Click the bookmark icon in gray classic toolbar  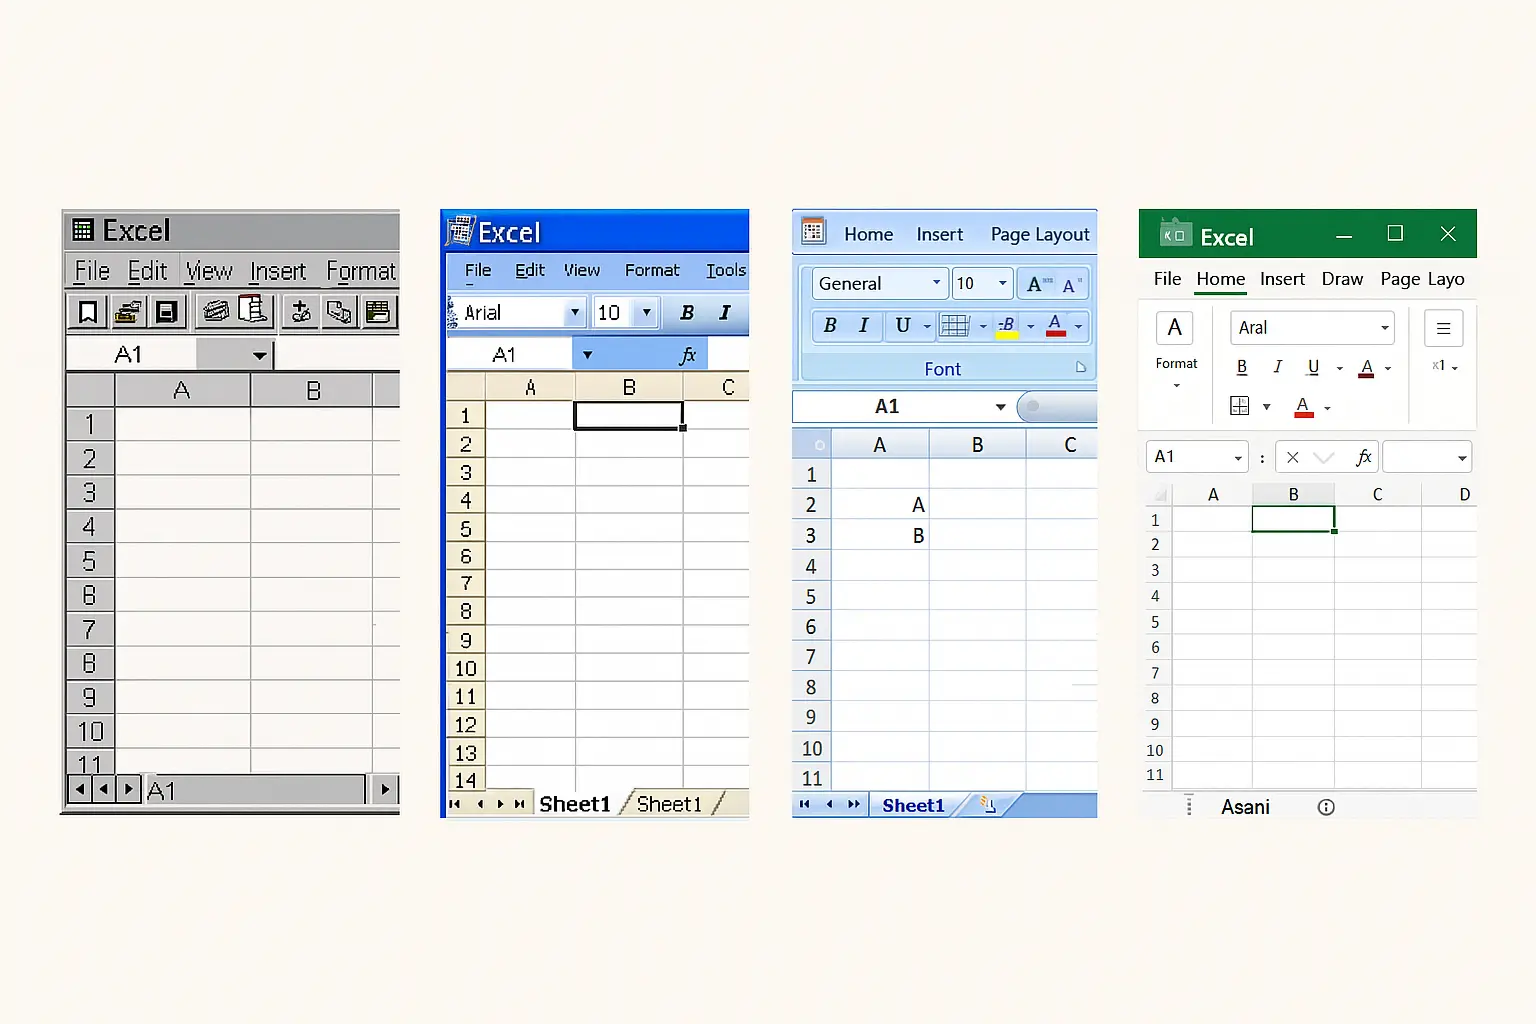88,312
